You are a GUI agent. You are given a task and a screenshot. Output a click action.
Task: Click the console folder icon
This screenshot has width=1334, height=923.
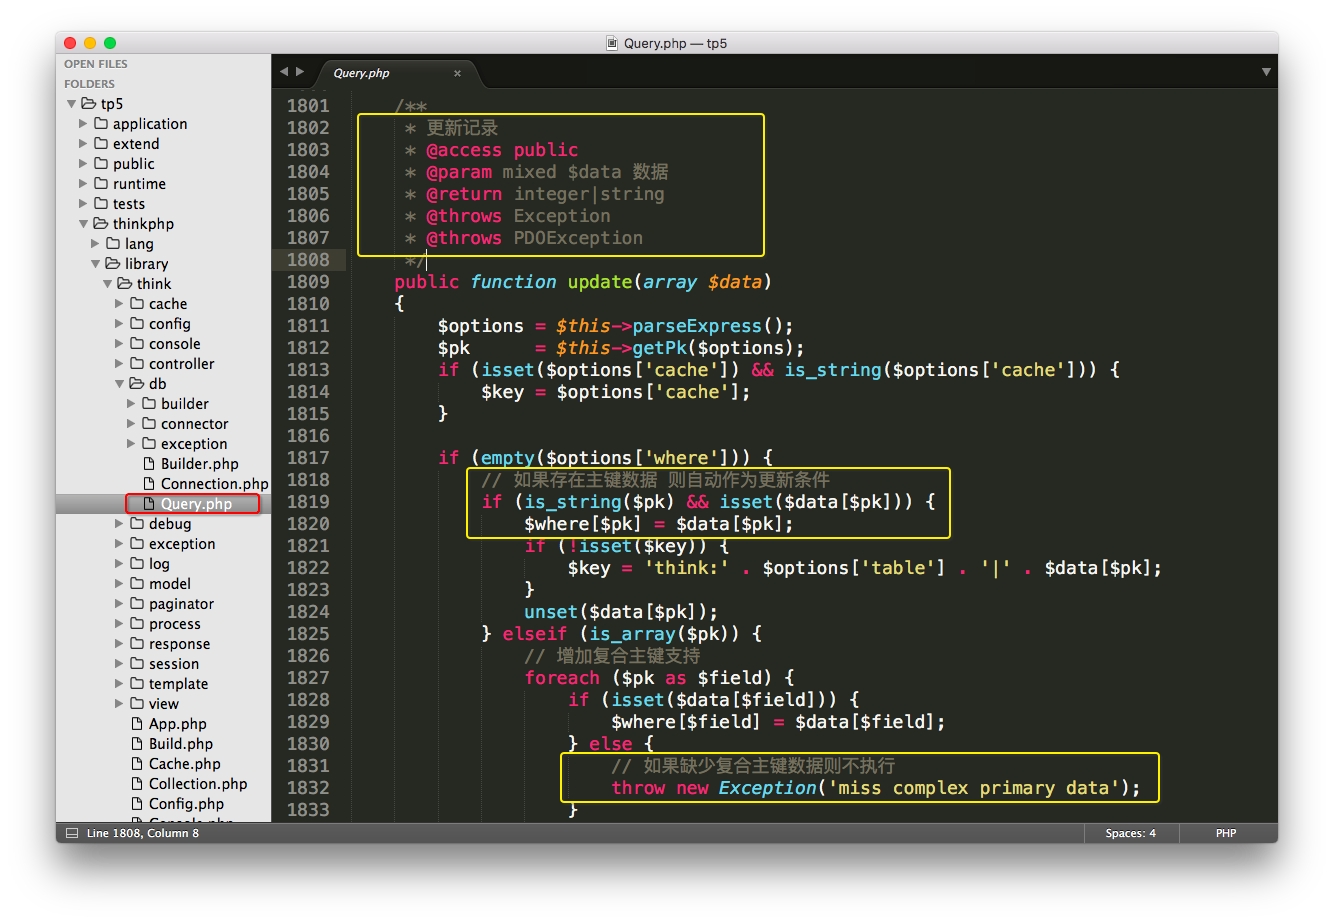[137, 344]
